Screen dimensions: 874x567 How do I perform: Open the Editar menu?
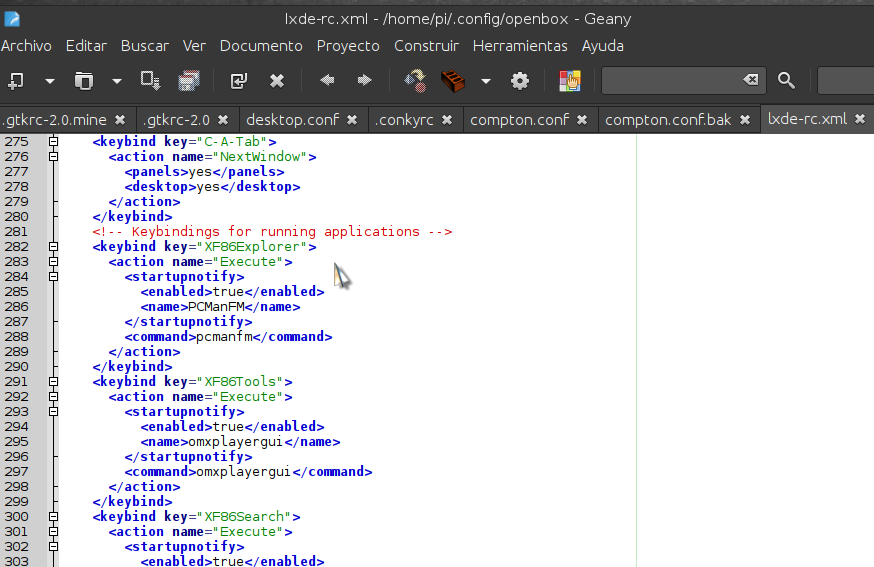pos(86,46)
